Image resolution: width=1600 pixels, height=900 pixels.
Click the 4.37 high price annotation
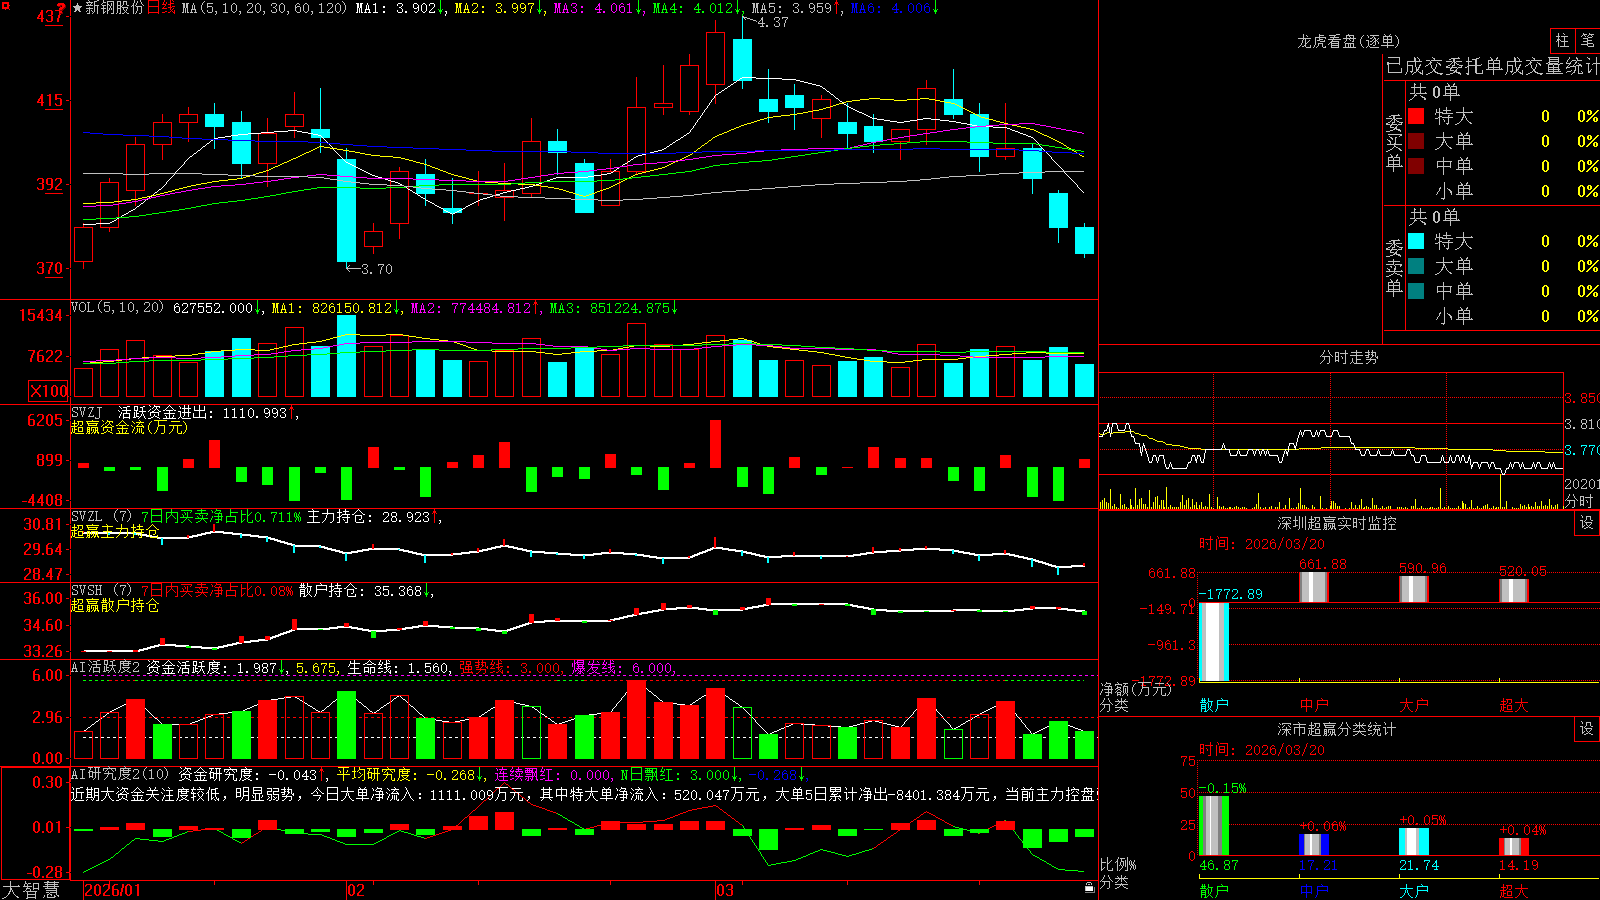[772, 22]
